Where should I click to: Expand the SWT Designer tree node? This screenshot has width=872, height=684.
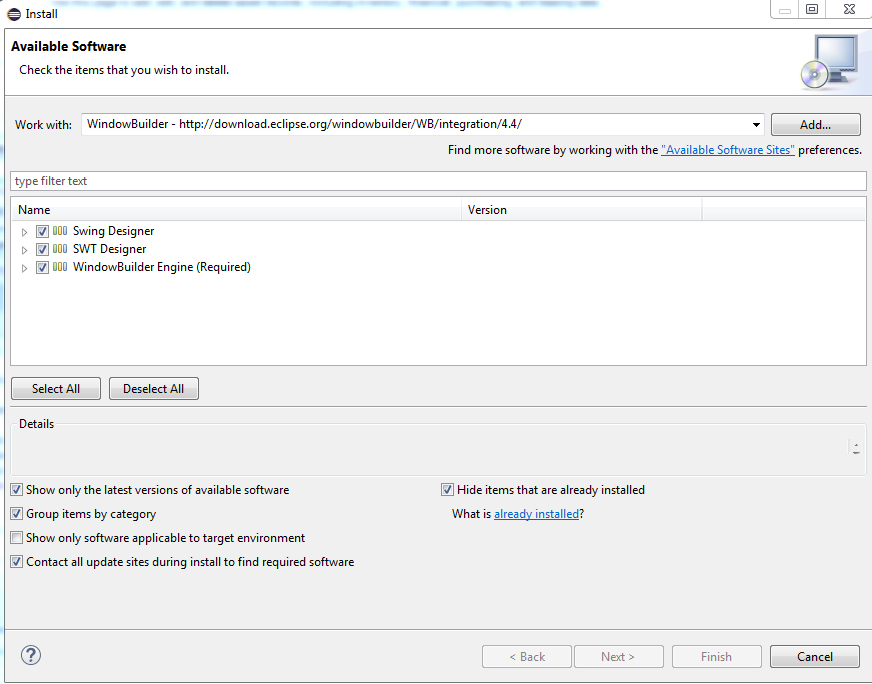[24, 250]
